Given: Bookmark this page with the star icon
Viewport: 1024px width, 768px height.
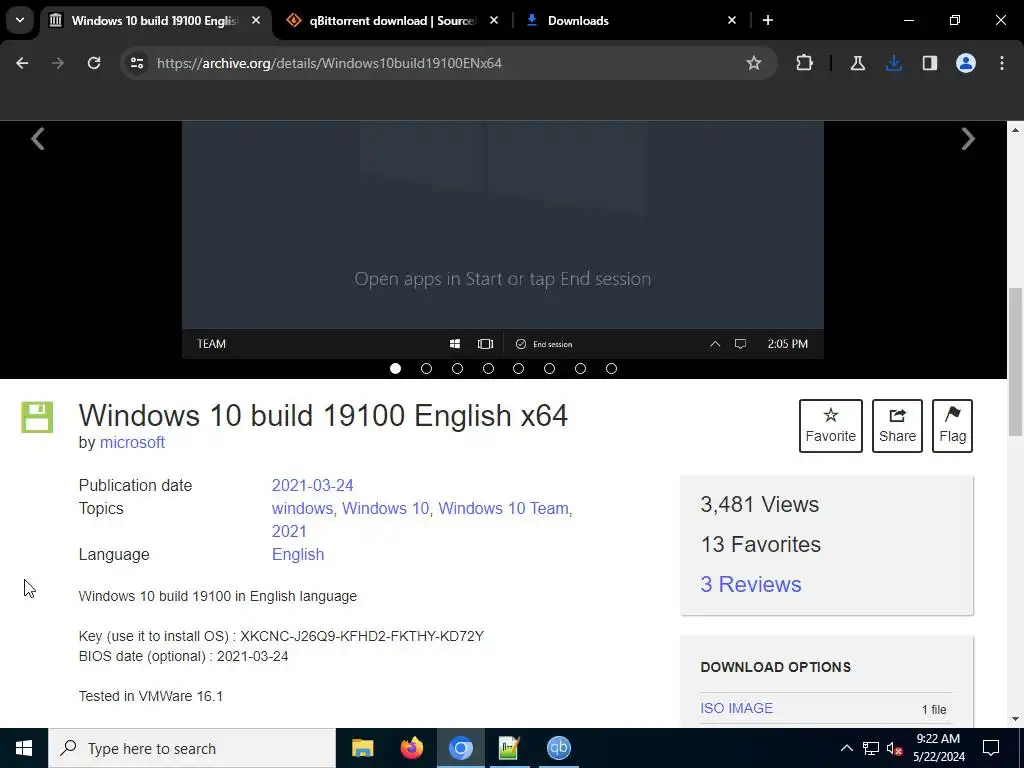Looking at the screenshot, I should tap(754, 63).
